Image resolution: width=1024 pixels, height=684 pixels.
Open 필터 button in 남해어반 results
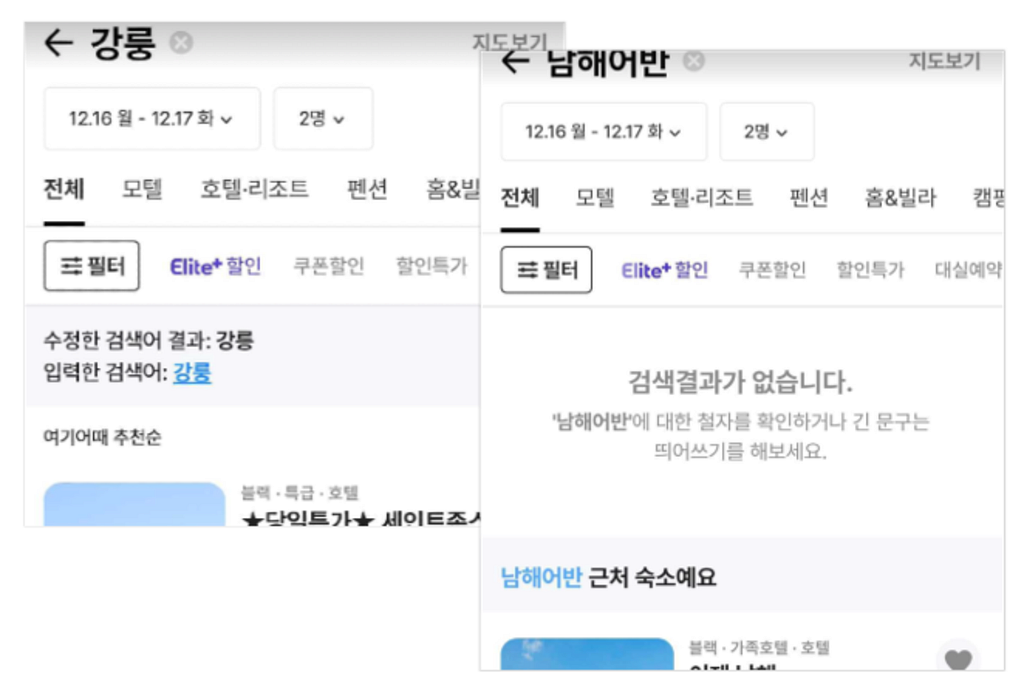546,270
